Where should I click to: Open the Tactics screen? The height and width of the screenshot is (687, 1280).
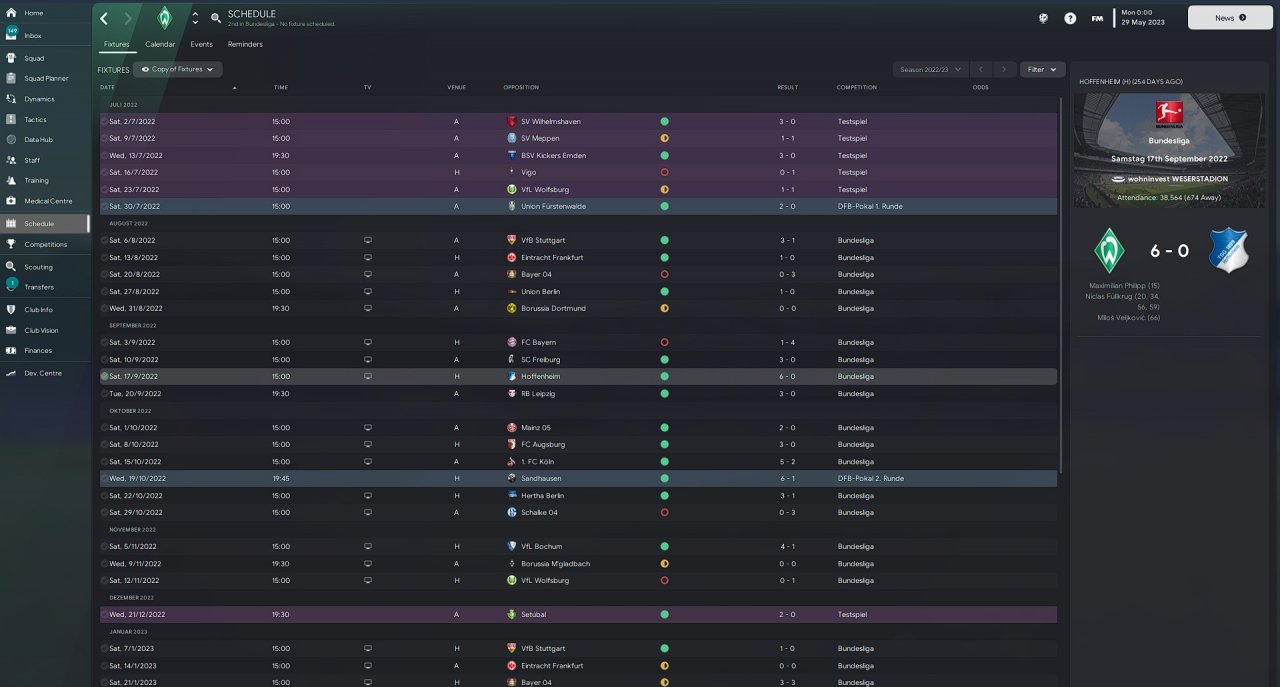[x=35, y=119]
